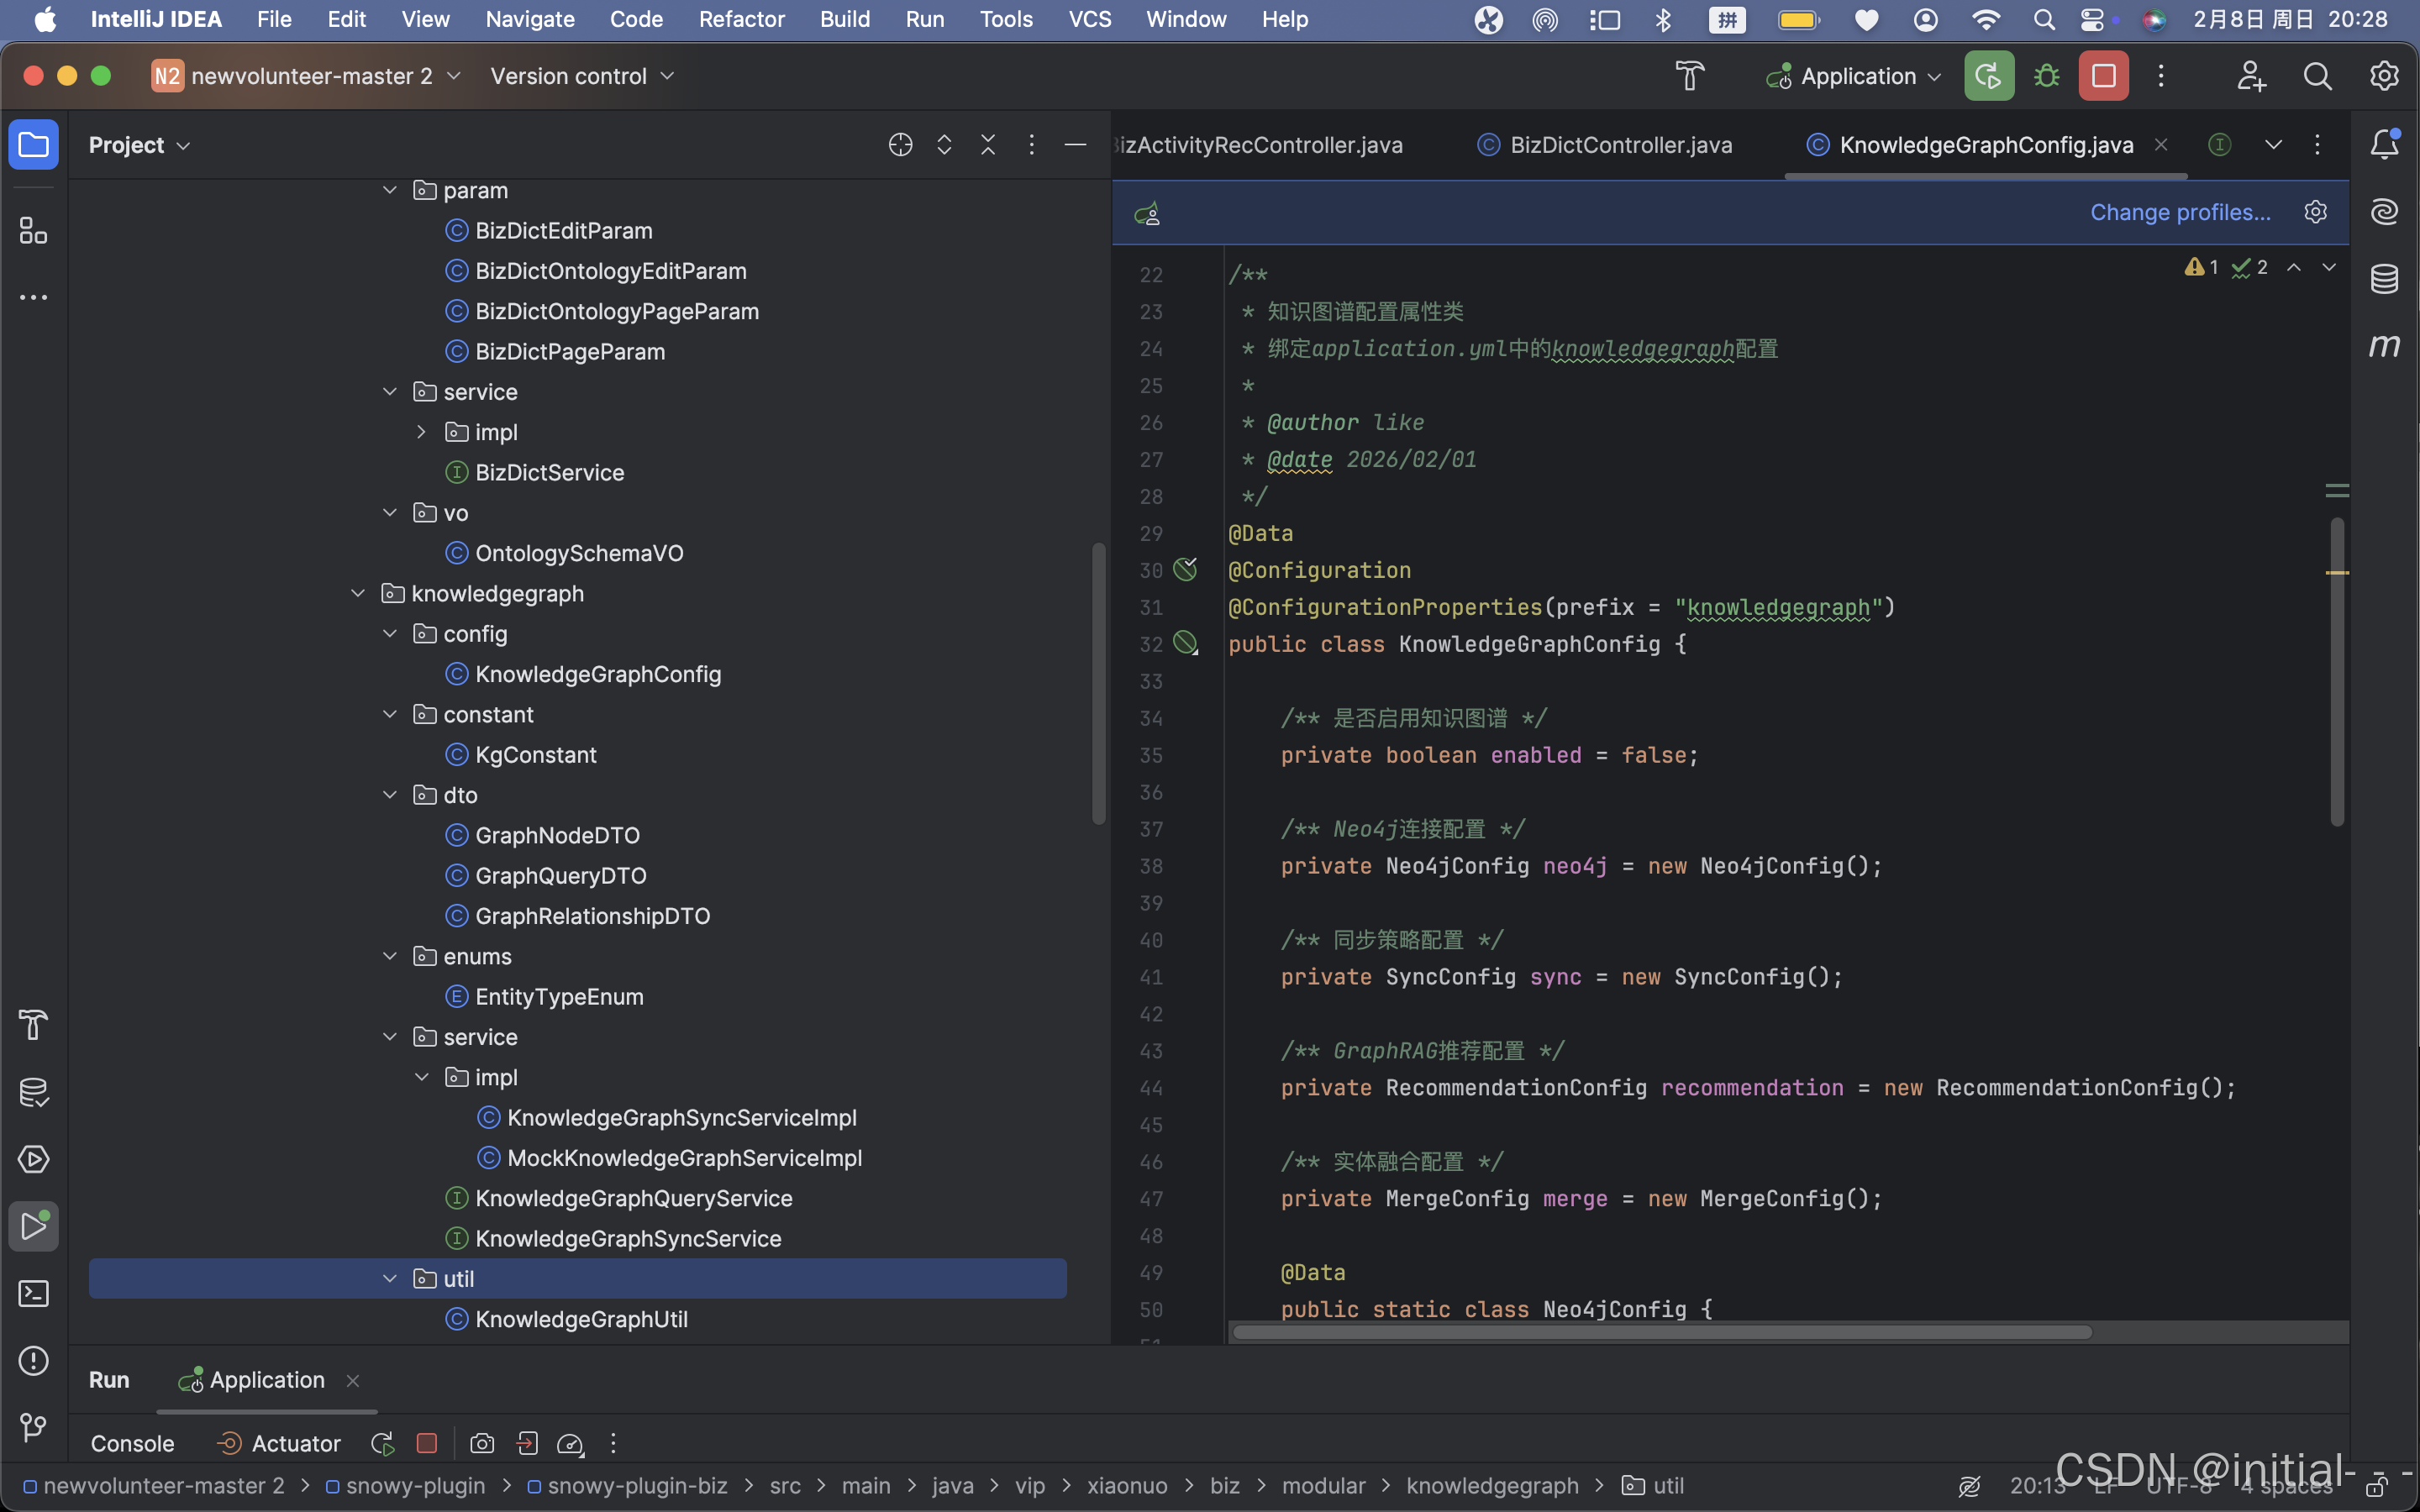This screenshot has width=2420, height=1512.
Task: Open the Terminal tool window
Action: (33, 1294)
